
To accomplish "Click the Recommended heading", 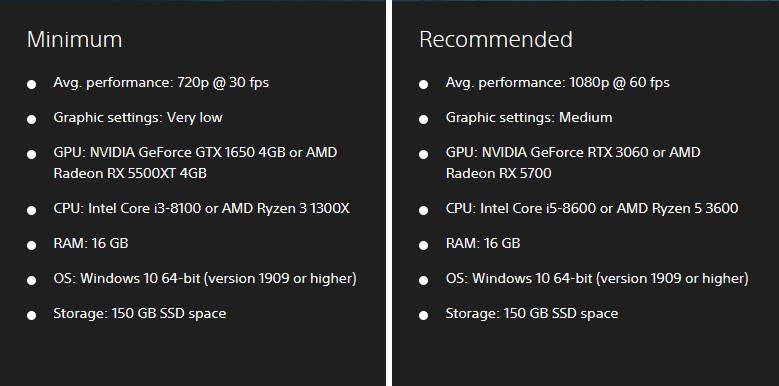I will (496, 40).
